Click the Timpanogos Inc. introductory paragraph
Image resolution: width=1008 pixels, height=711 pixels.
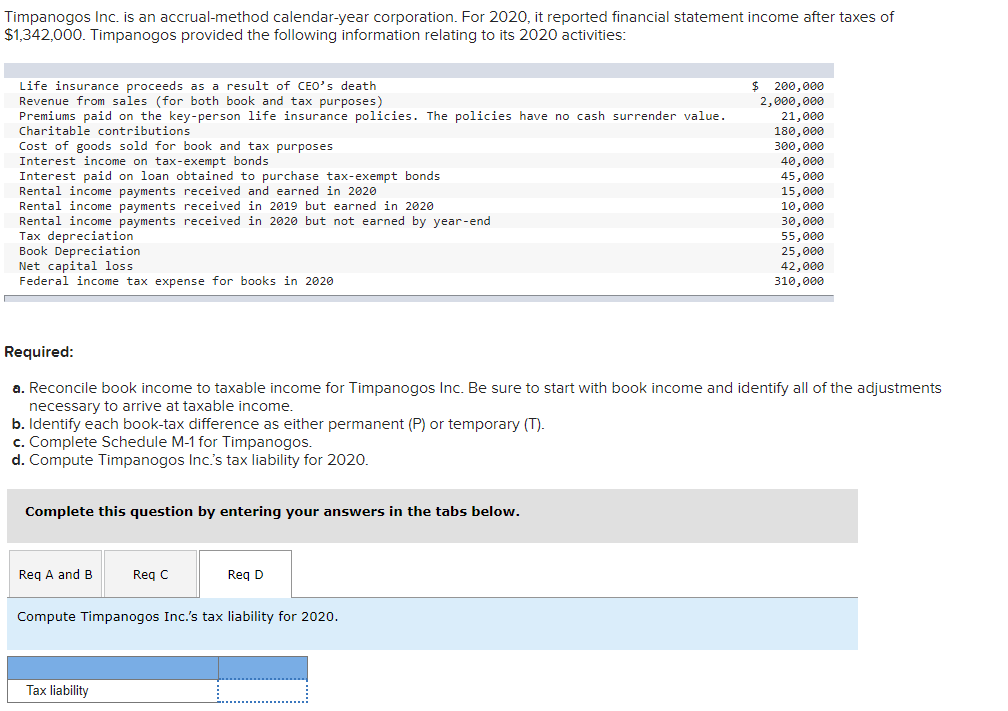[449, 26]
